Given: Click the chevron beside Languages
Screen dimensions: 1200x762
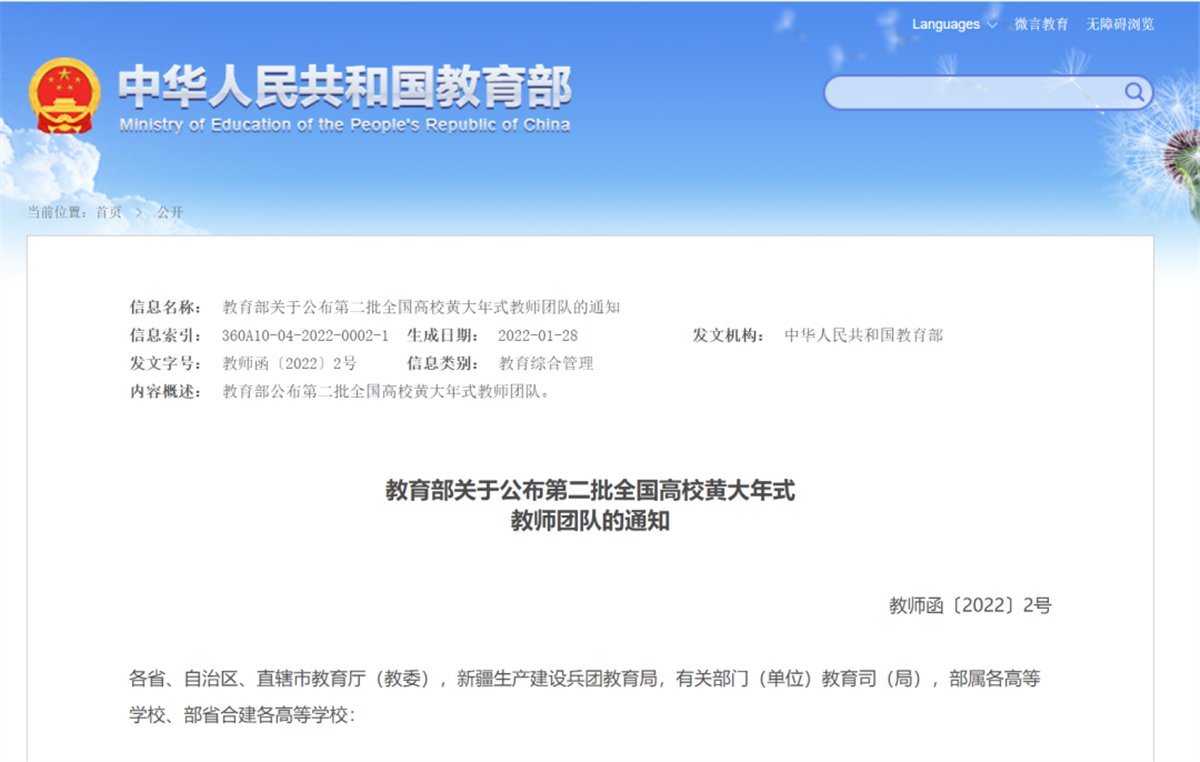Looking at the screenshot, I should (991, 24).
